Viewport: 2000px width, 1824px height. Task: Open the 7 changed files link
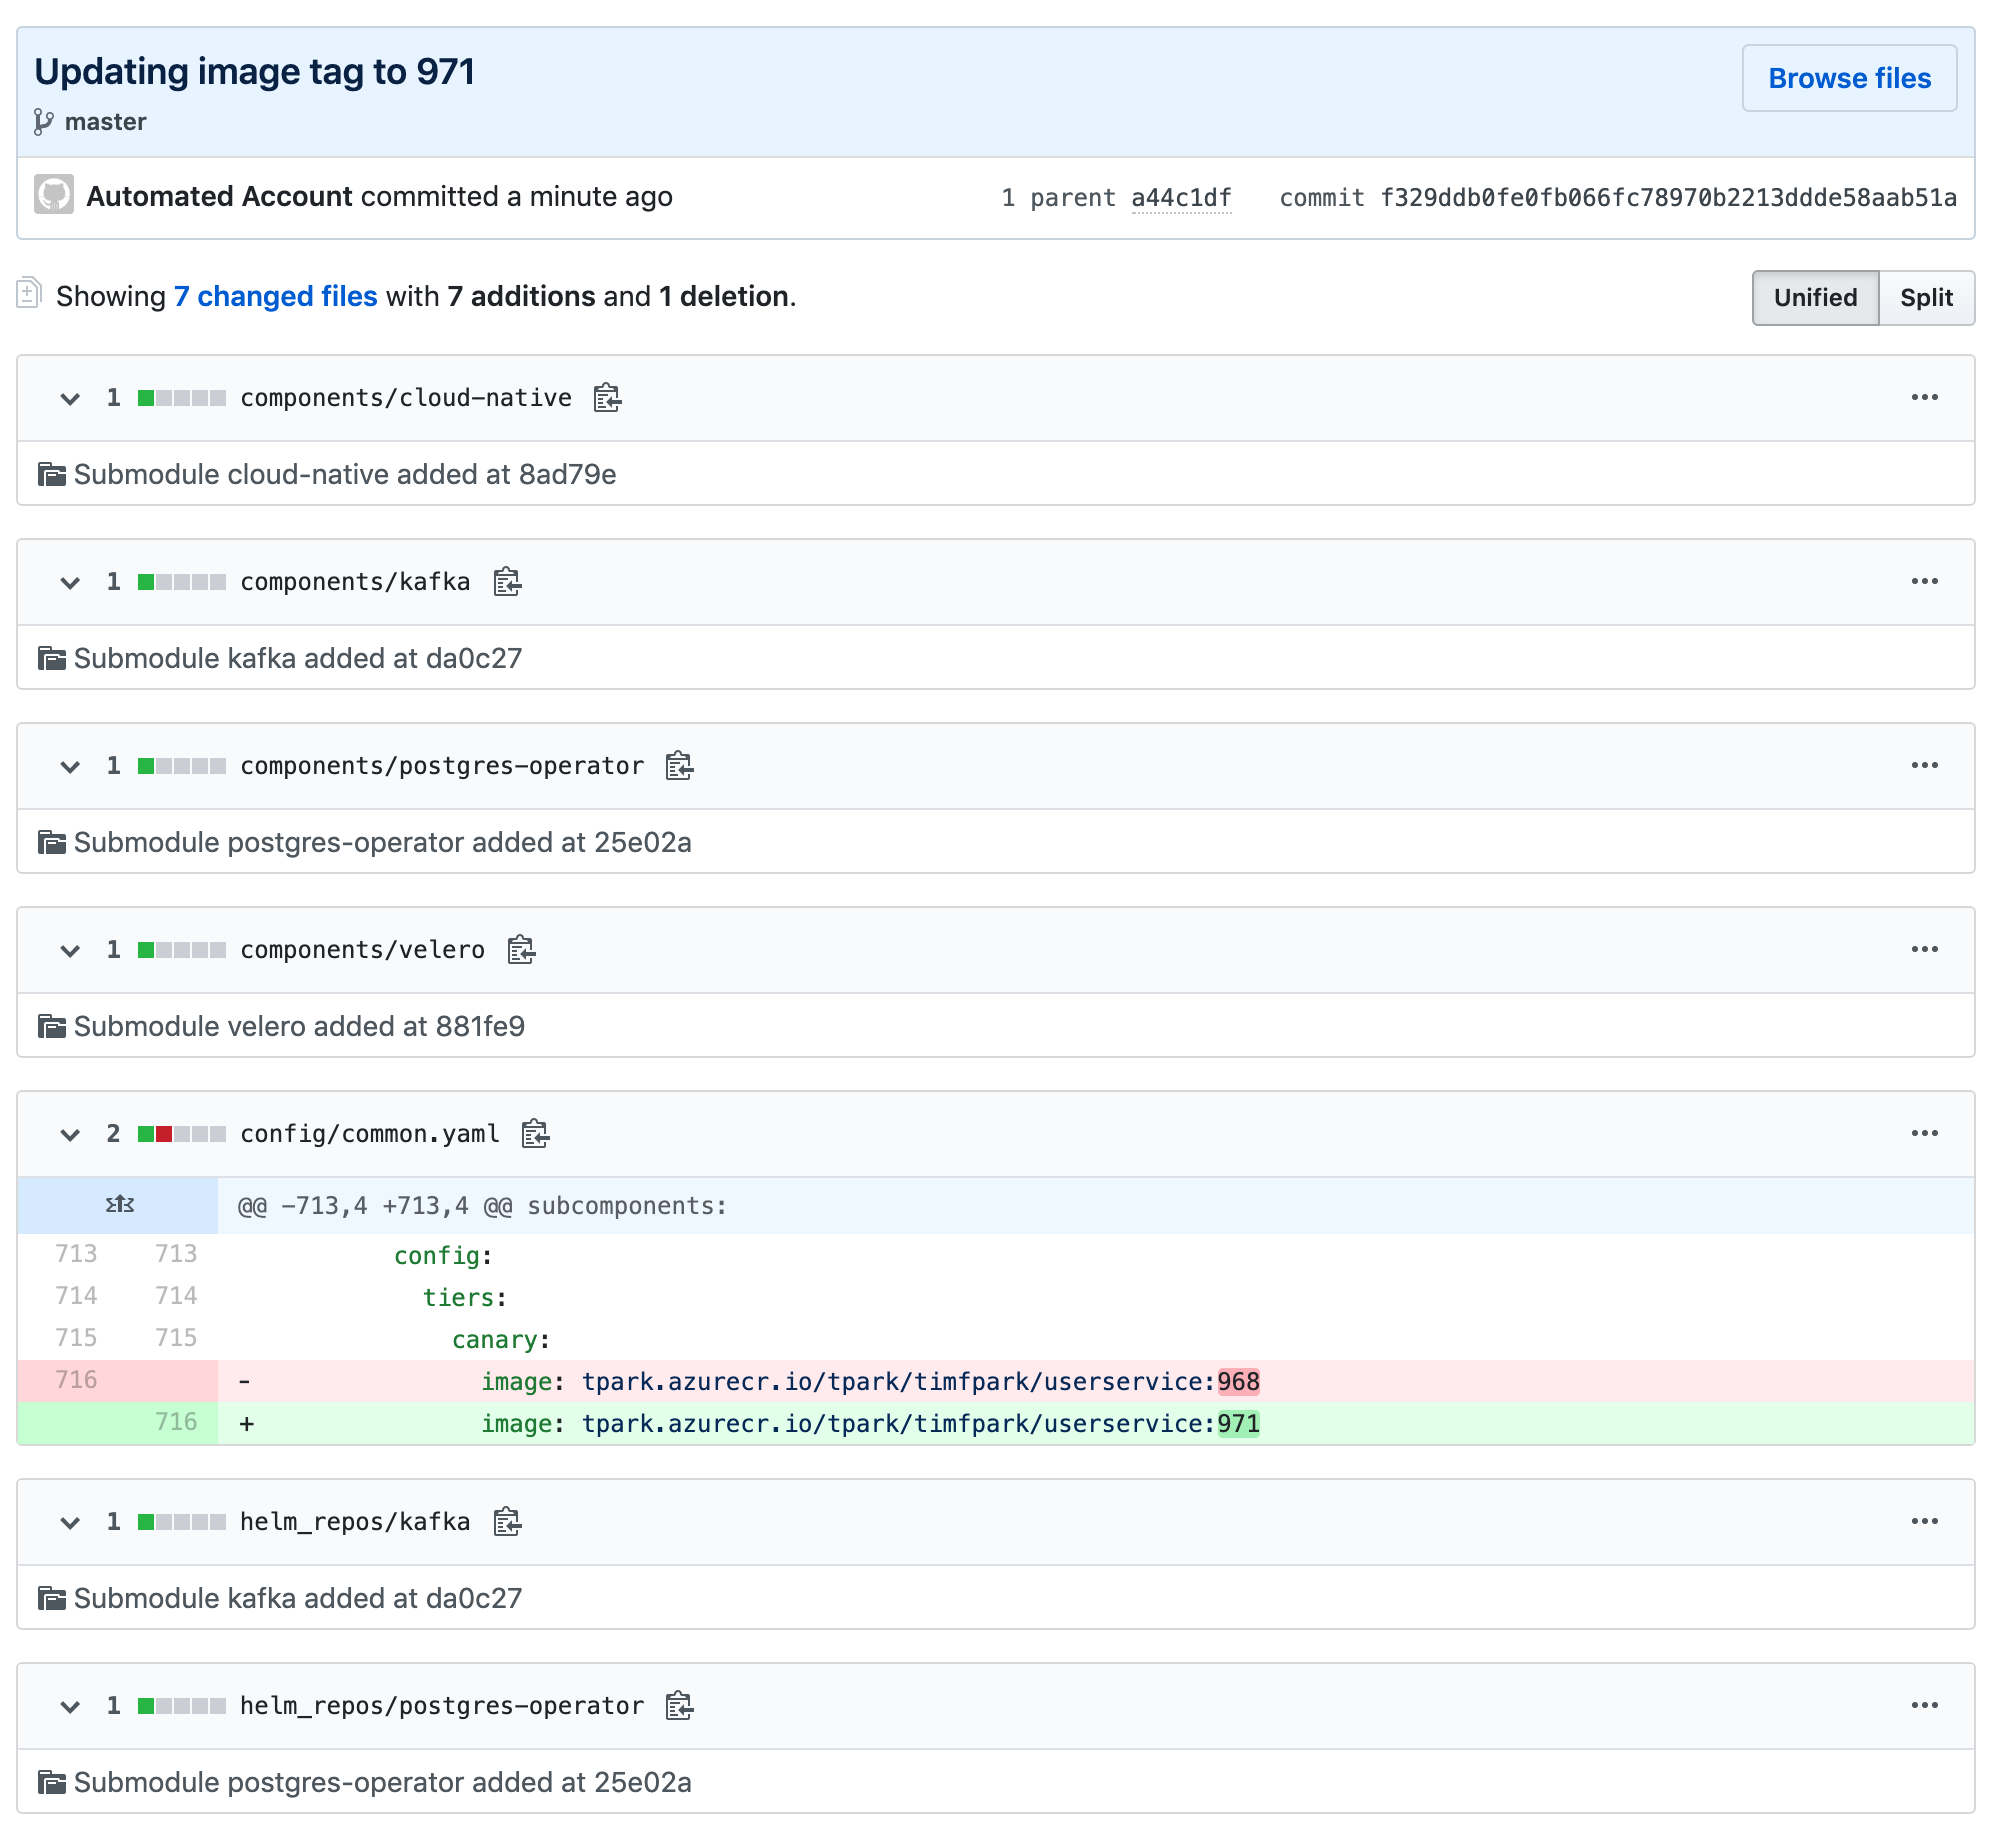point(275,296)
